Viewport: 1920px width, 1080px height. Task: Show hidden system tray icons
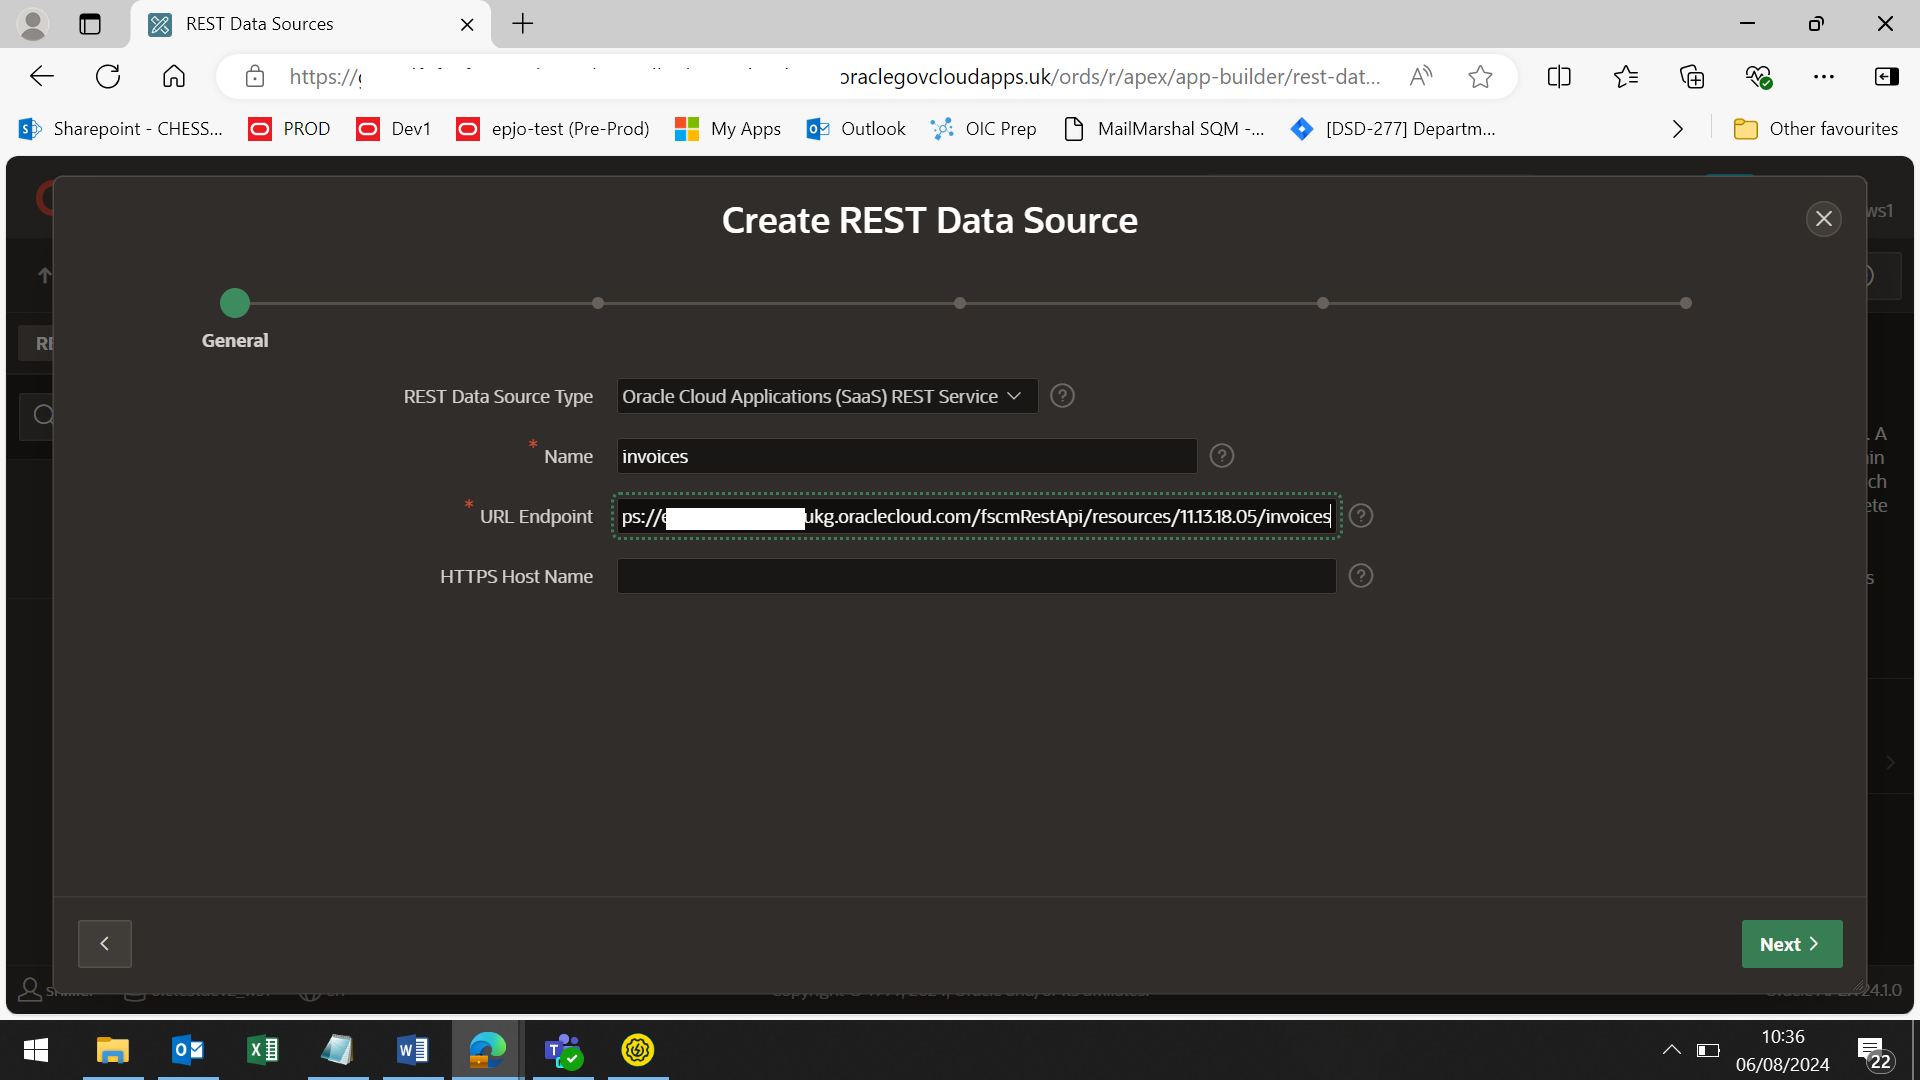click(1671, 1050)
